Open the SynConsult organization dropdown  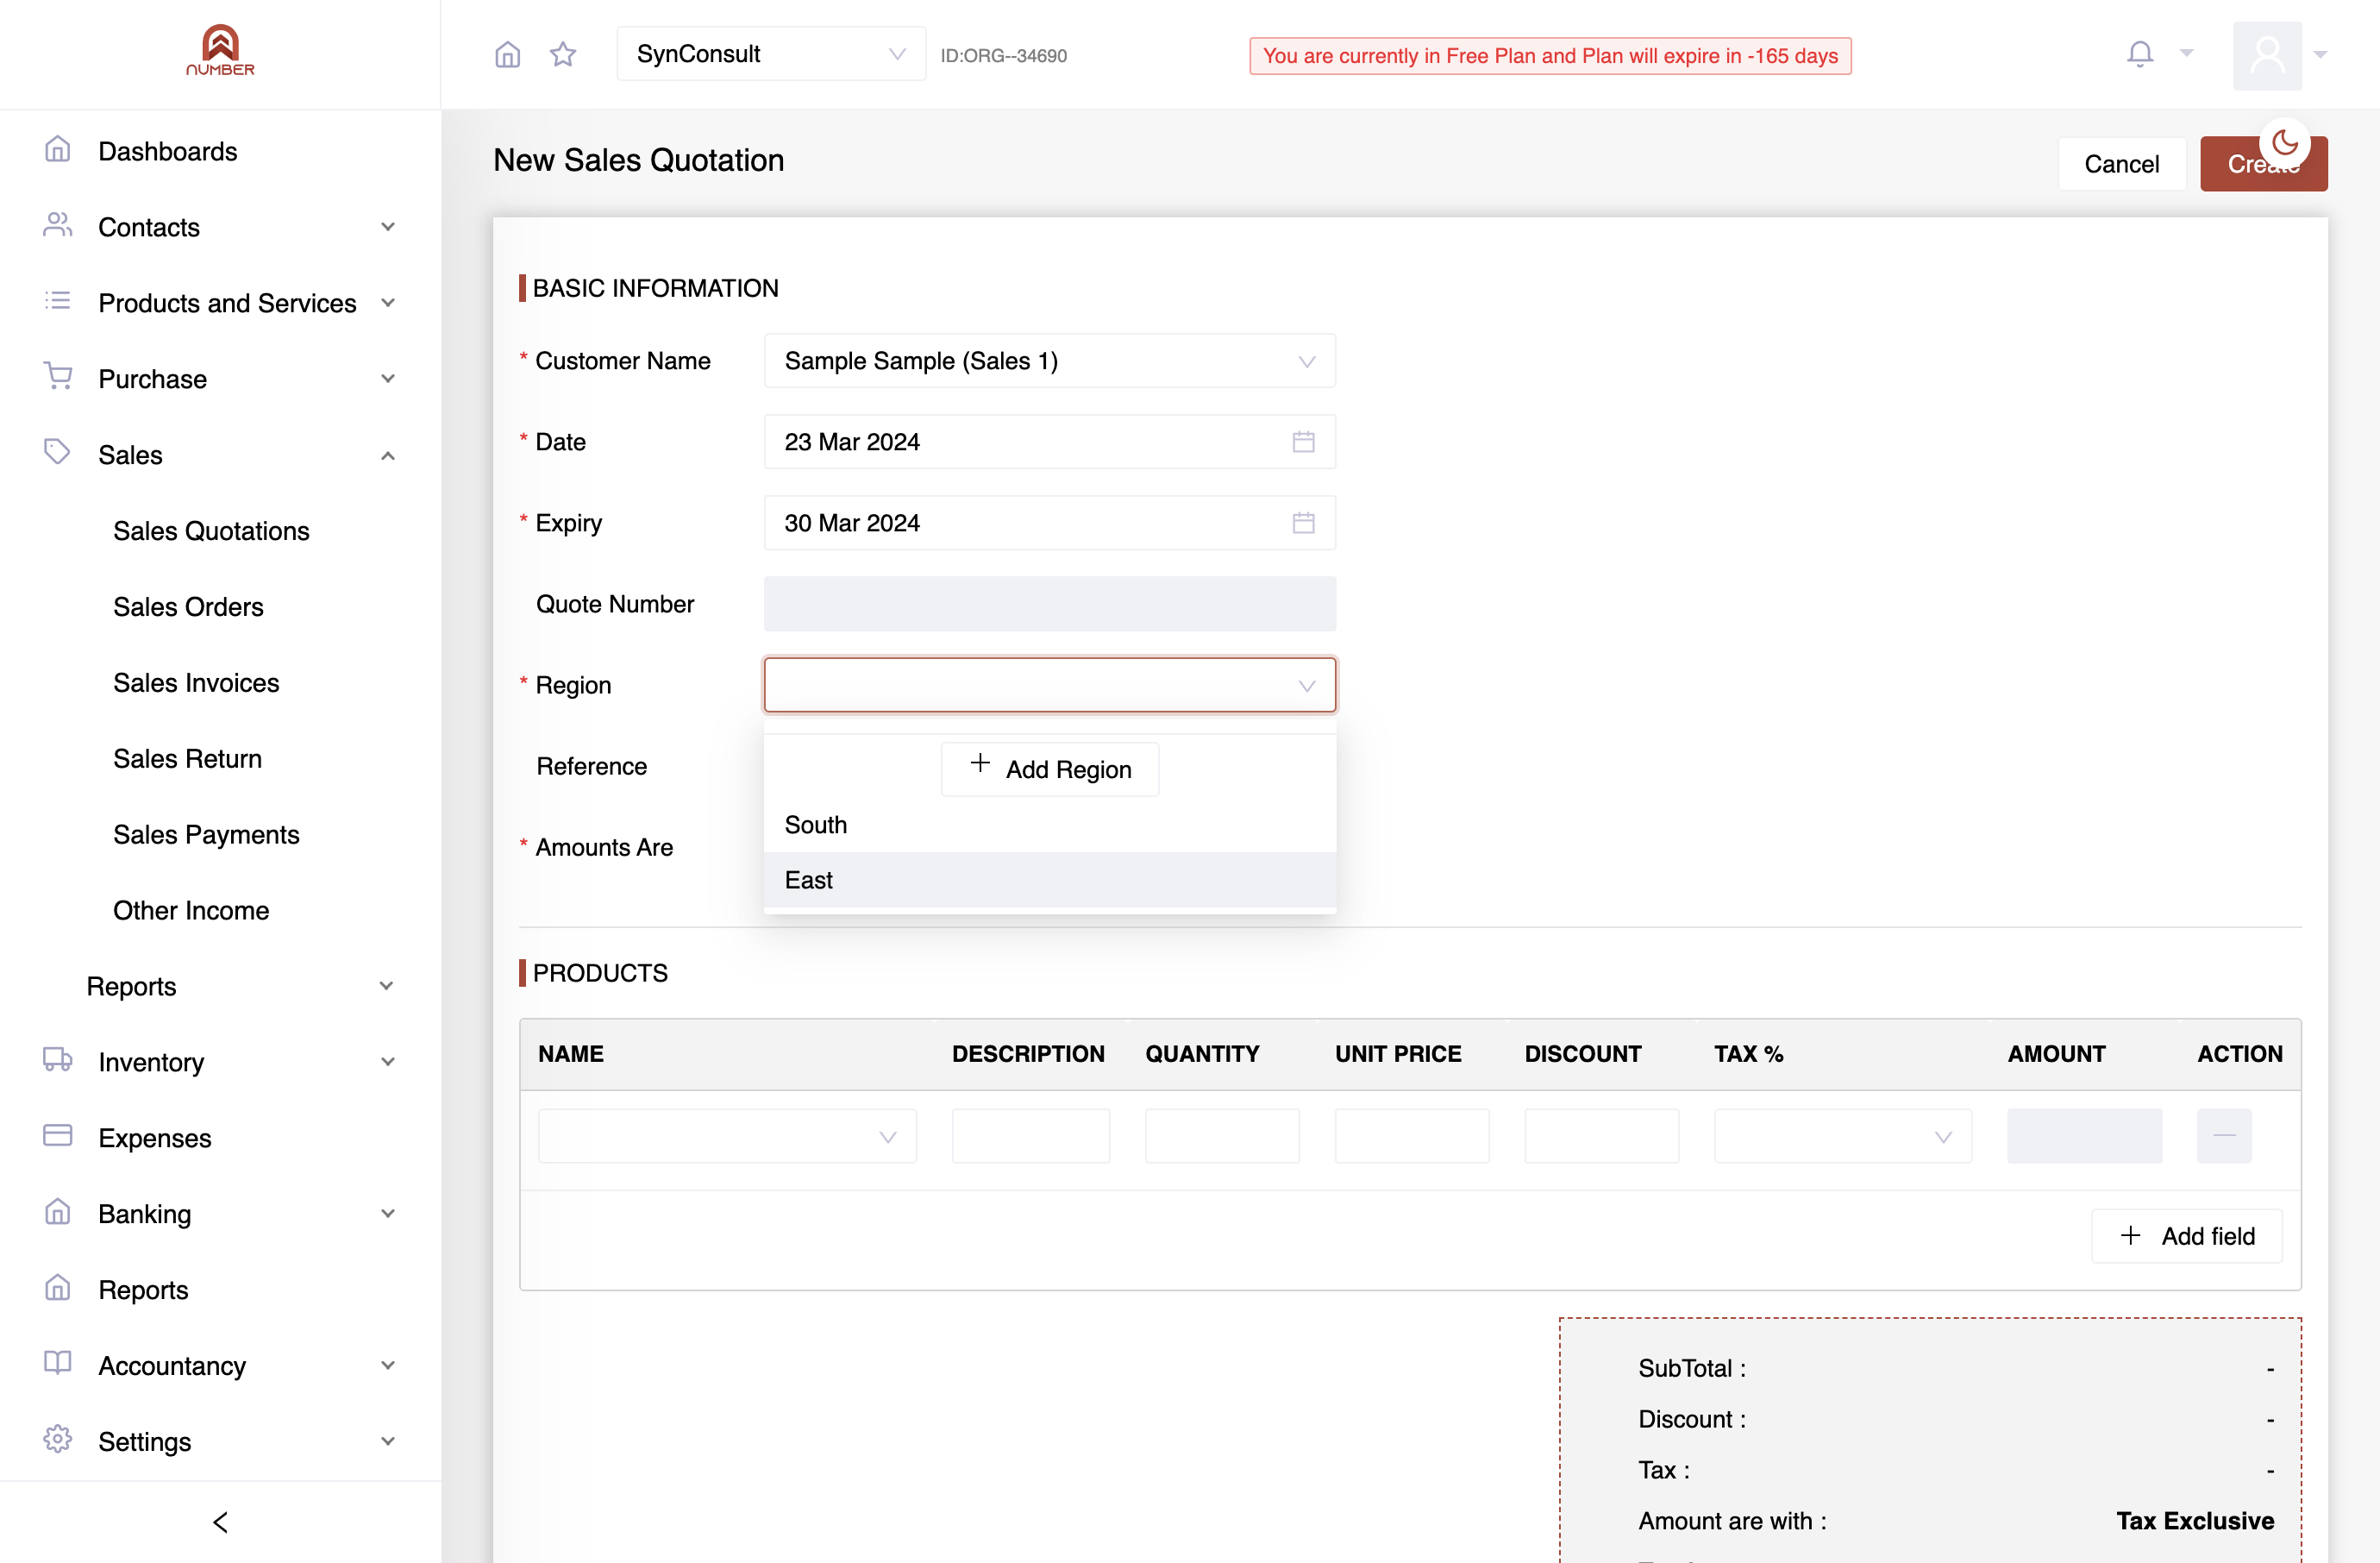click(771, 54)
